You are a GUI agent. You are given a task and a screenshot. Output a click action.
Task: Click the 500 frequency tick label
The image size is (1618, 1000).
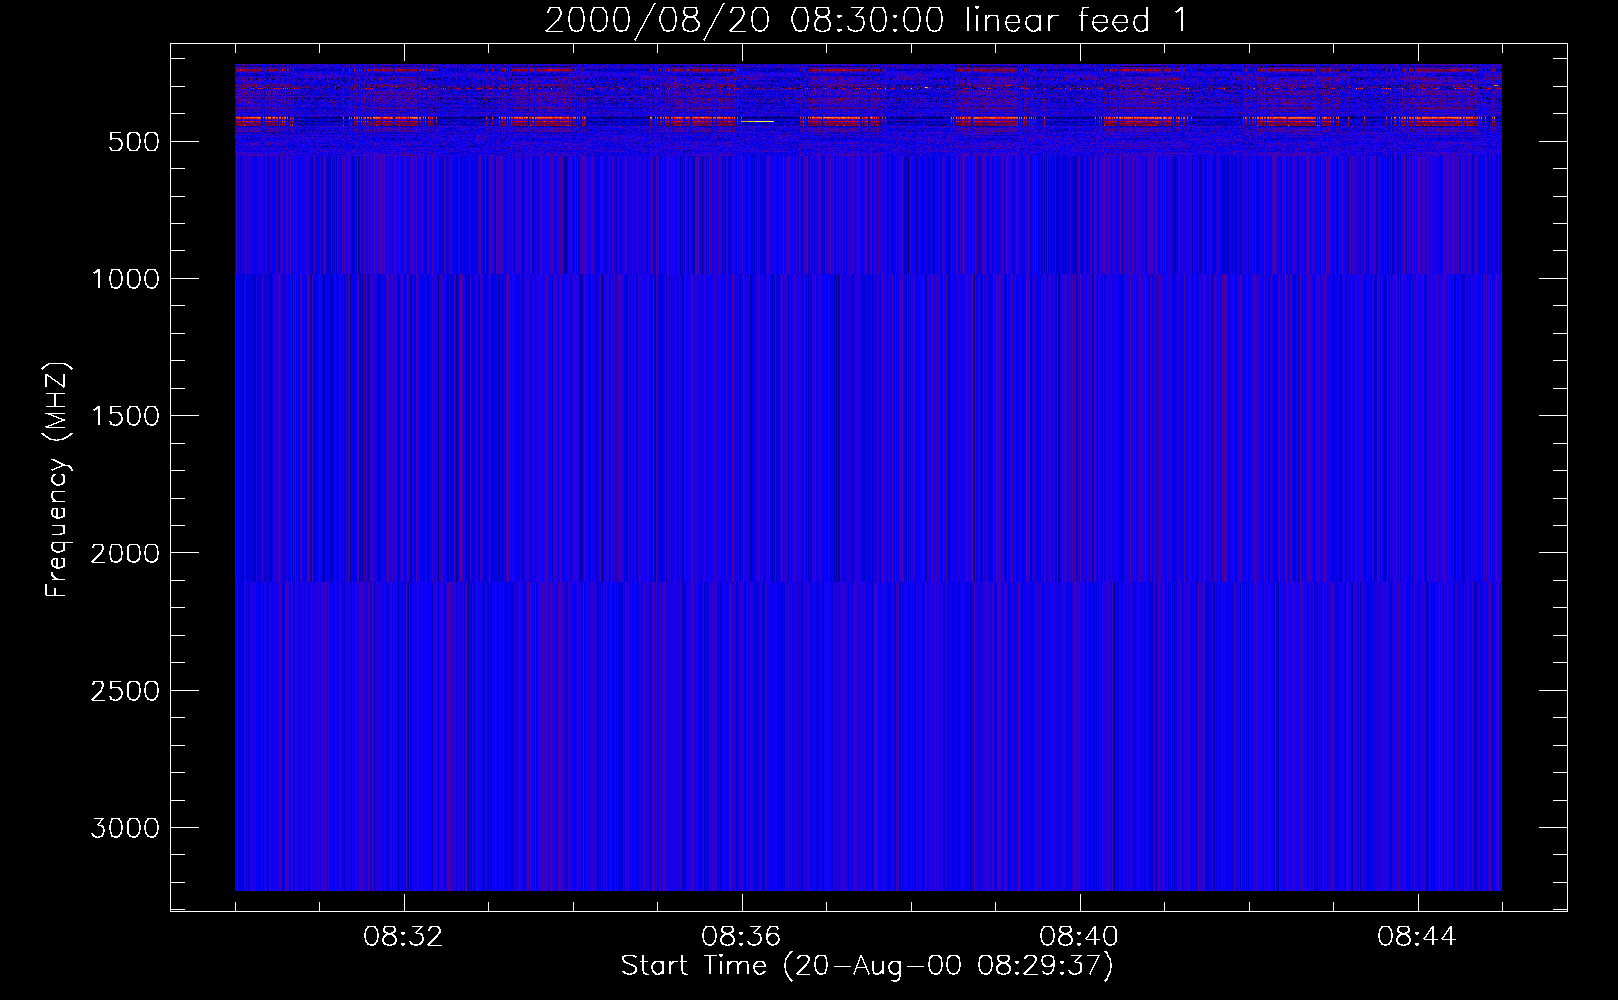click(133, 142)
